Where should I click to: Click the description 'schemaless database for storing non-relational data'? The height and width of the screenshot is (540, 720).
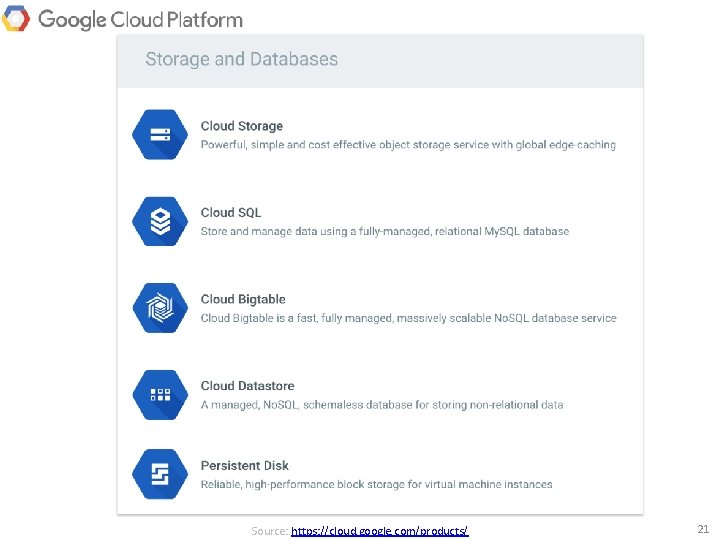(x=382, y=405)
